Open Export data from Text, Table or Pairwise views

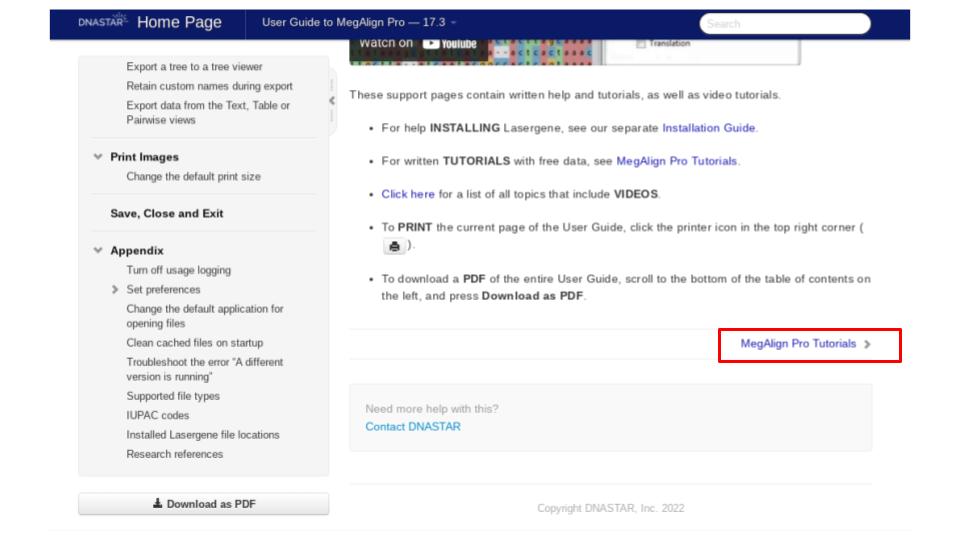coord(208,113)
